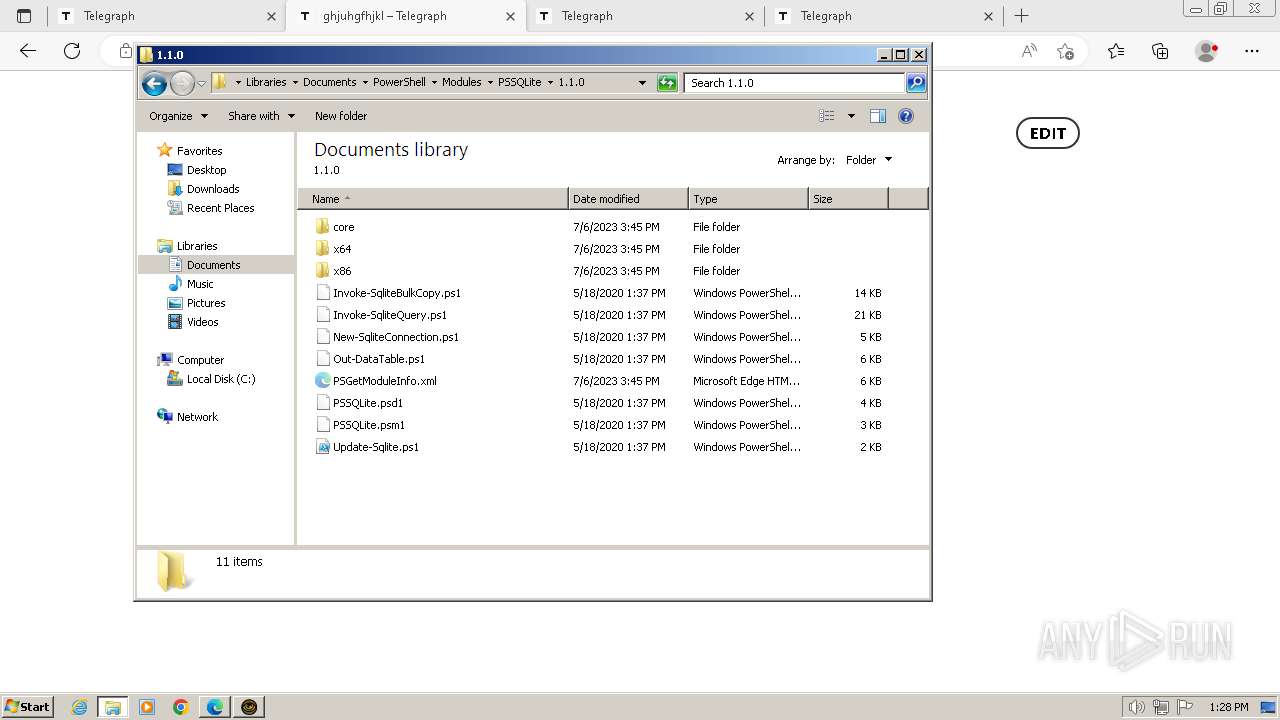Sort by Date modified column
Viewport: 1280px width, 720px height.
628,199
